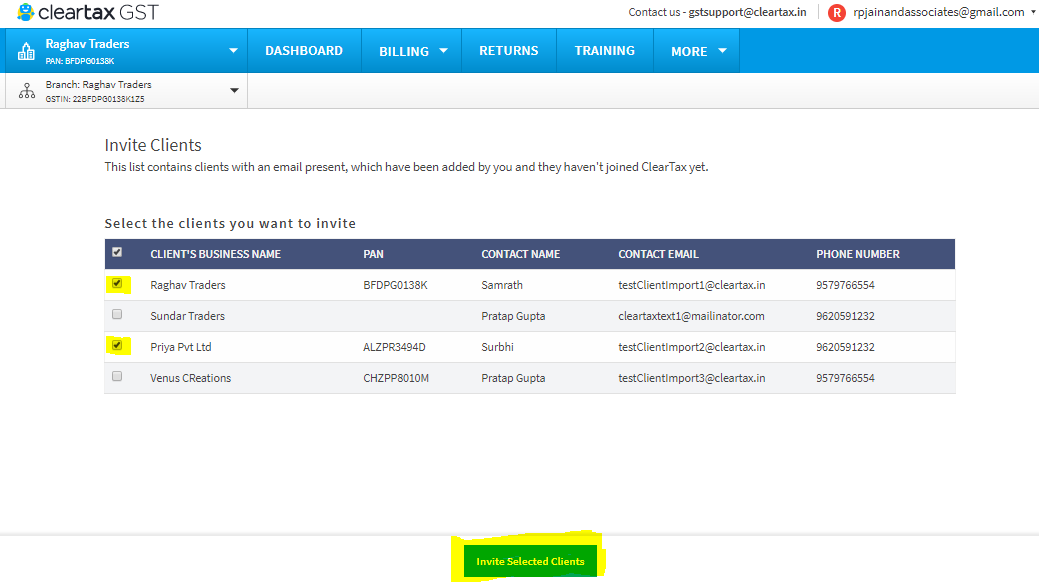Open the TRAINING tab

pos(604,50)
